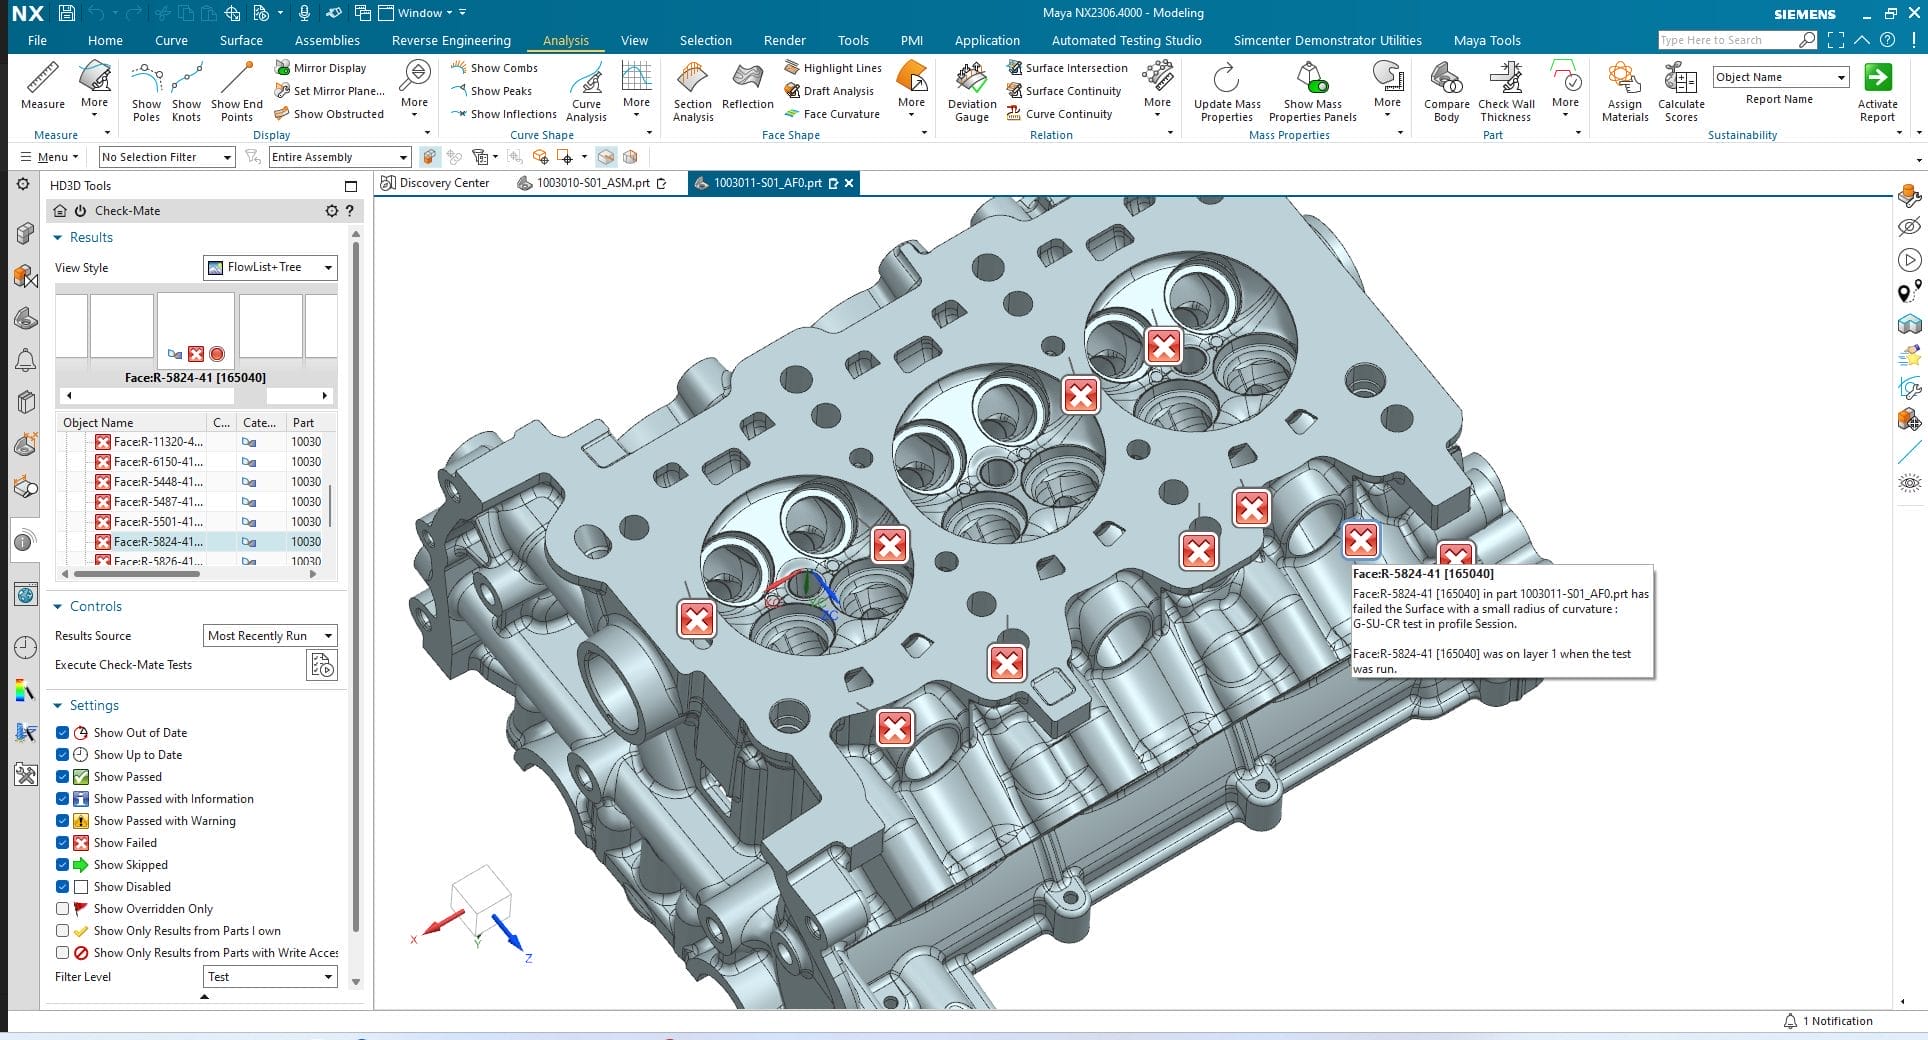Click Calculate Scores in Sustainability group
Image resolution: width=1928 pixels, height=1040 pixels.
(x=1681, y=90)
